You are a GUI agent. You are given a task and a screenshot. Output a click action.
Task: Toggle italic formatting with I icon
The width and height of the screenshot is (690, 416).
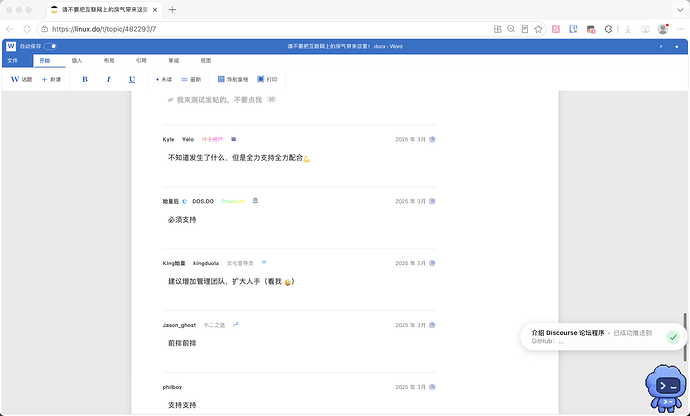[108, 79]
